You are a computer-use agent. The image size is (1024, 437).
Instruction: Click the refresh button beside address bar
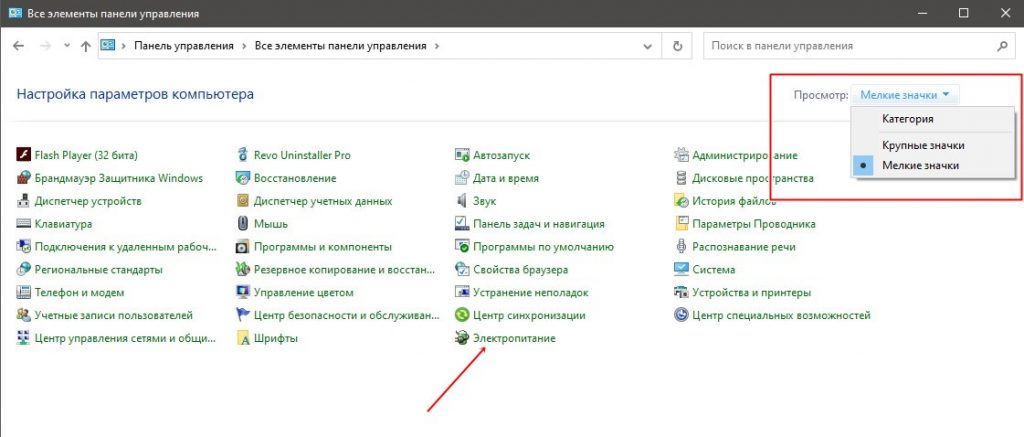click(x=678, y=46)
